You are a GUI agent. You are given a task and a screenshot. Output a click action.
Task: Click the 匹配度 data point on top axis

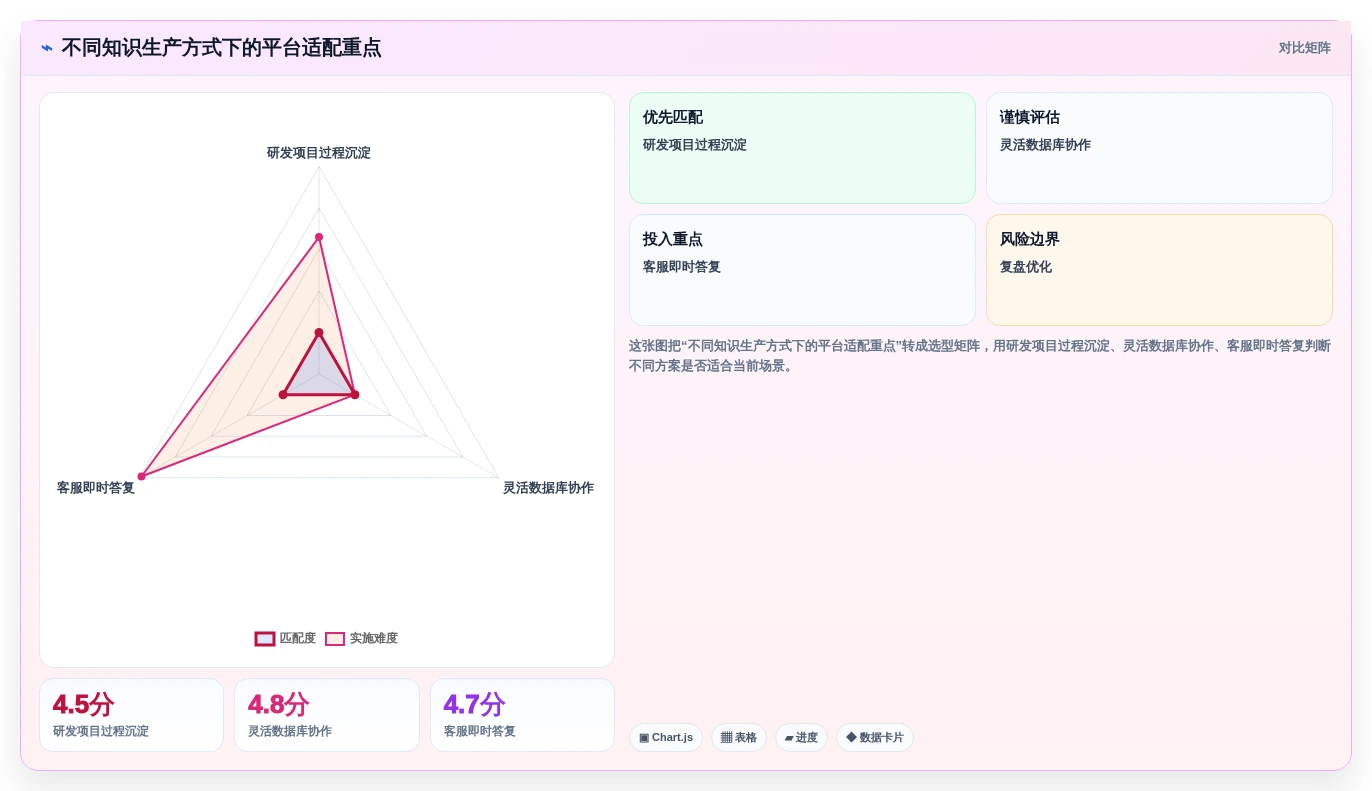[x=319, y=333]
